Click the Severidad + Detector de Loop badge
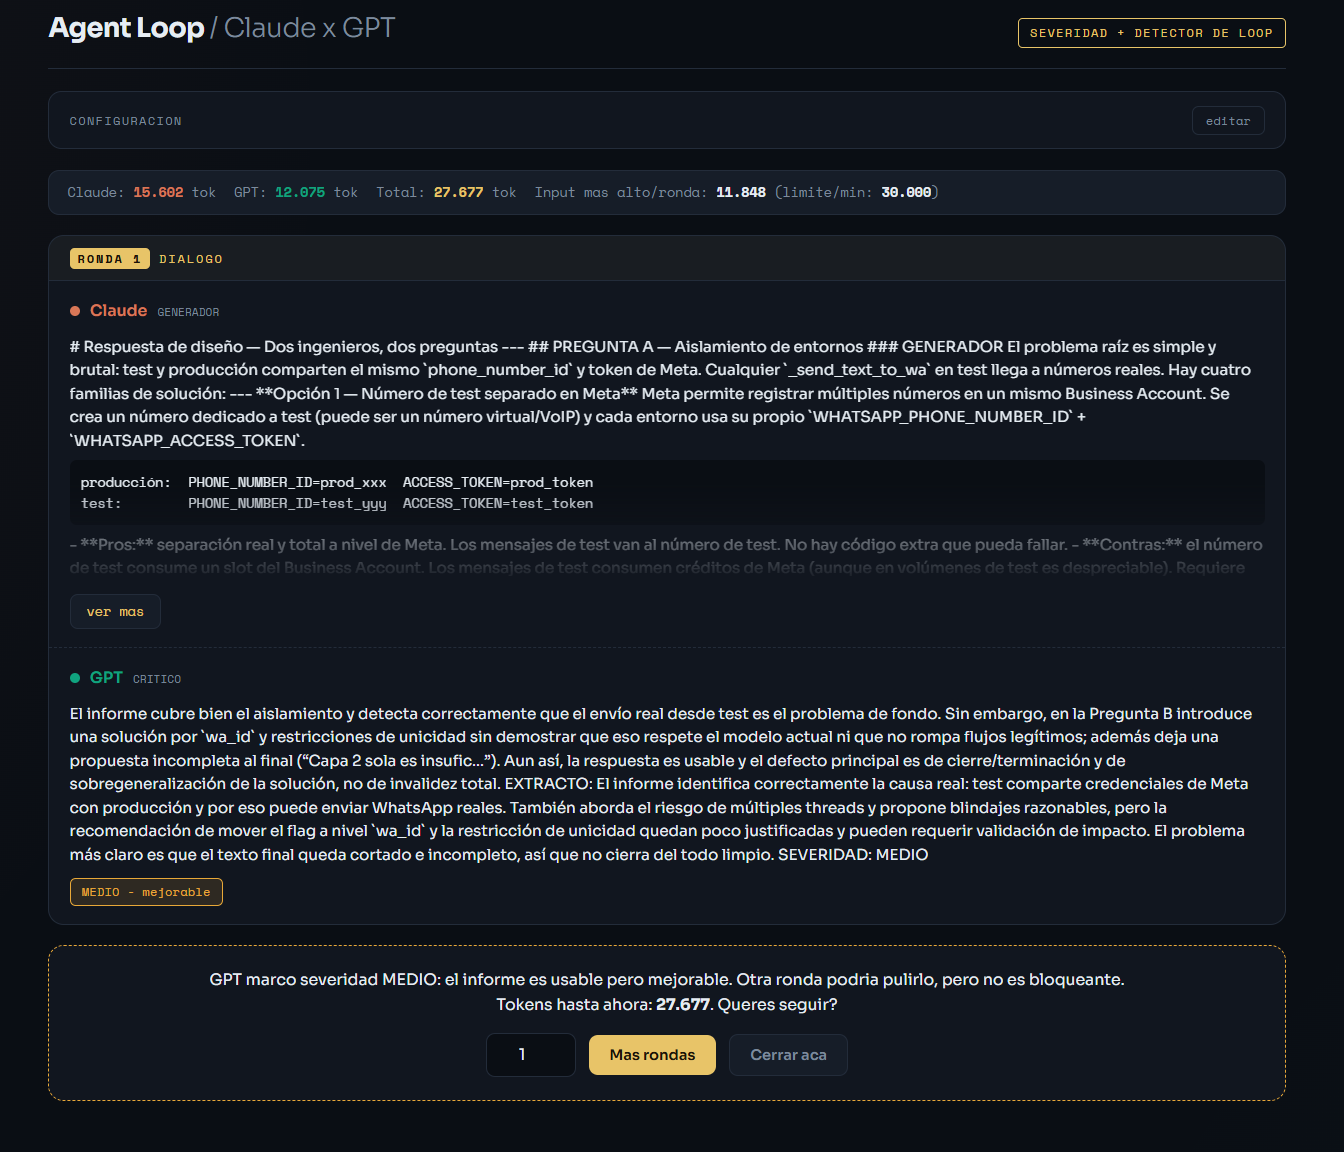Viewport: 1344px width, 1152px height. (1151, 33)
